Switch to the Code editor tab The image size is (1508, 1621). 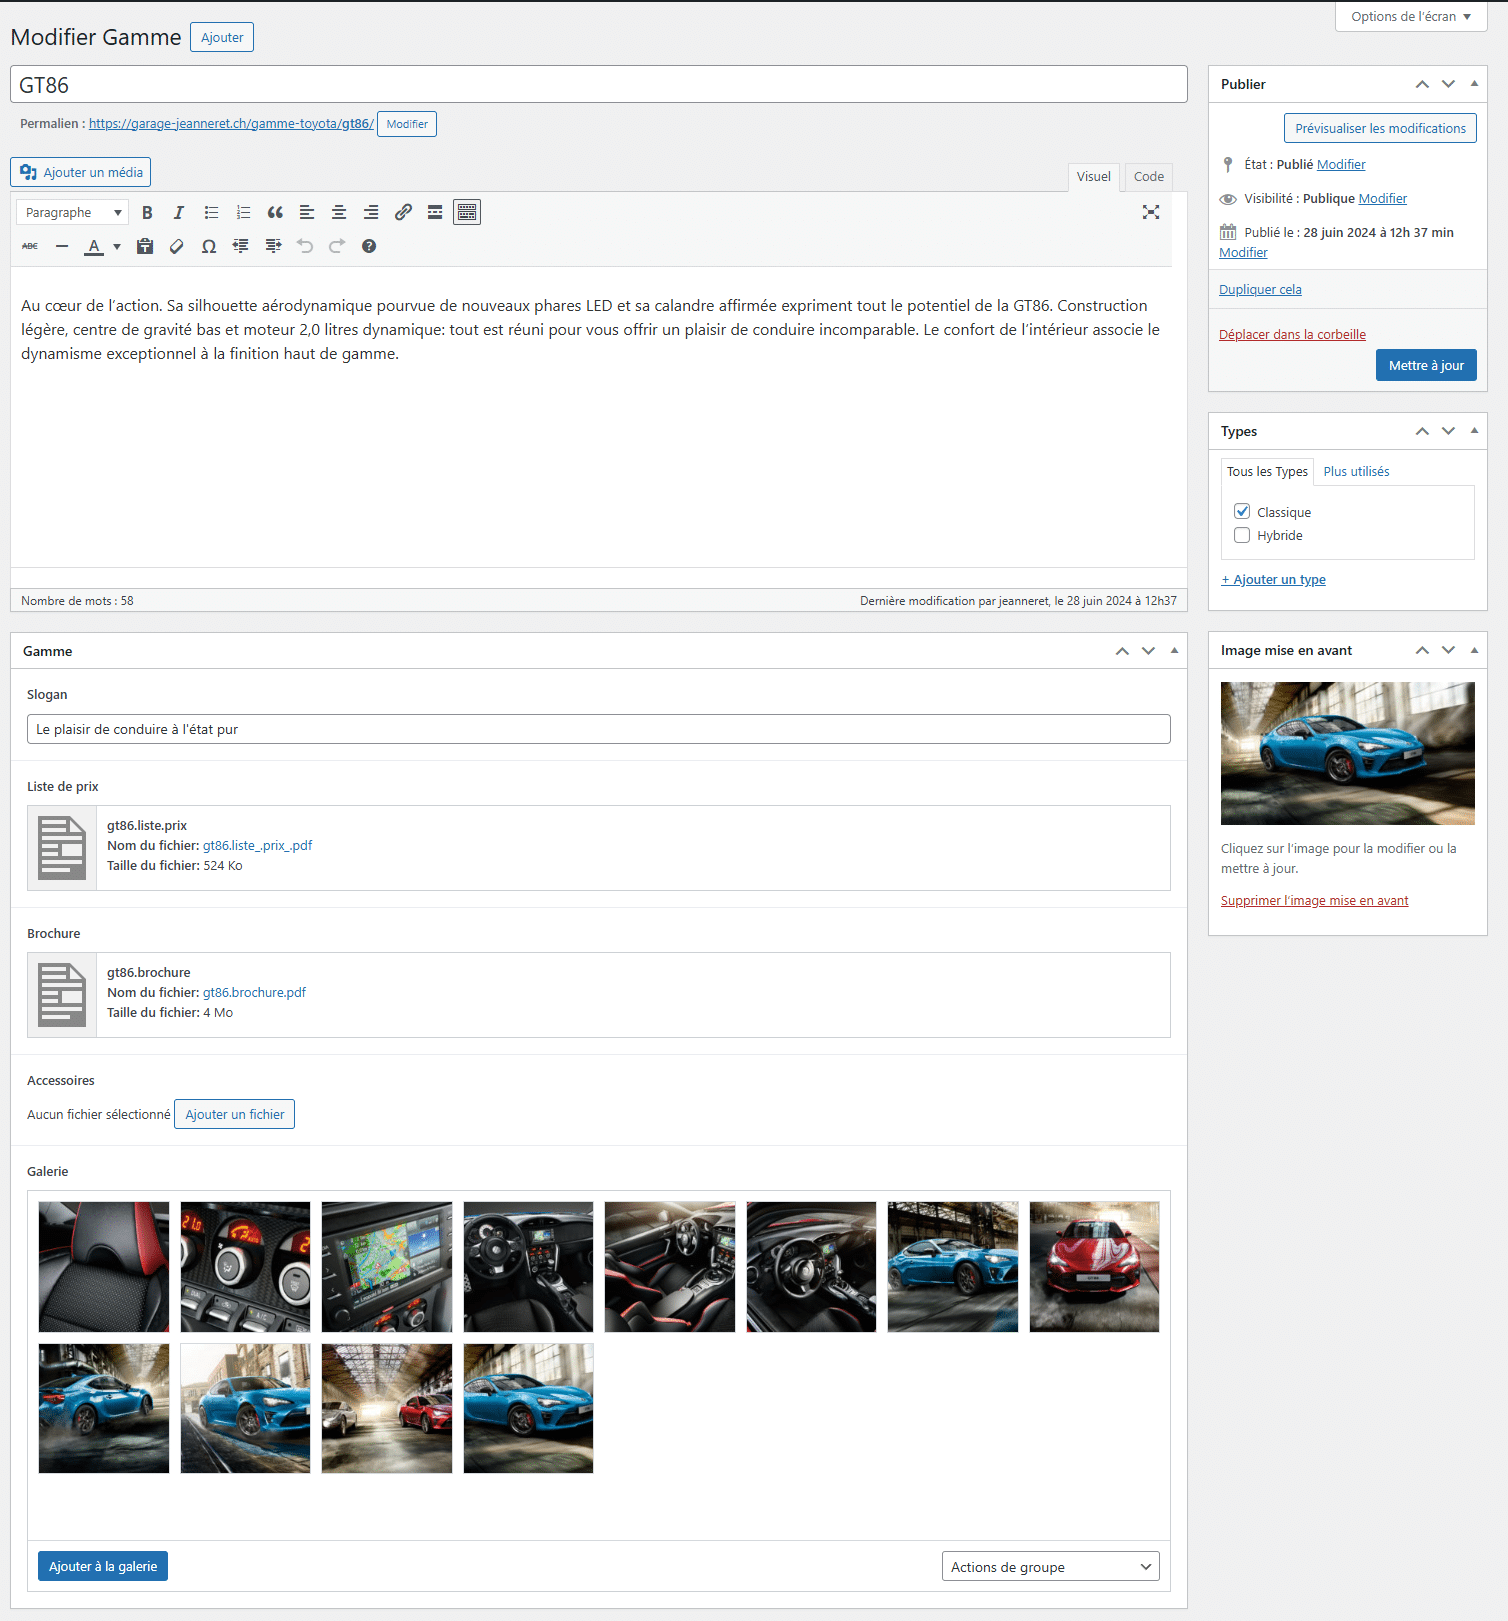tap(1148, 176)
